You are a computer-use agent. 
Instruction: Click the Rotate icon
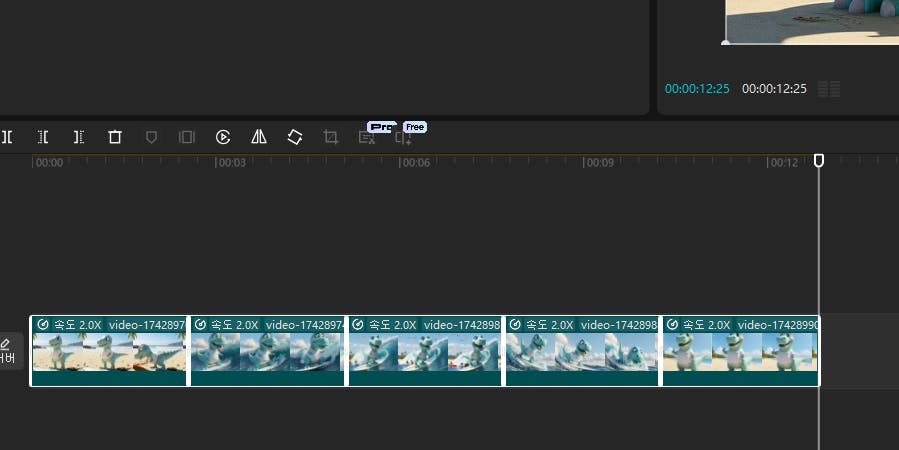(295, 137)
